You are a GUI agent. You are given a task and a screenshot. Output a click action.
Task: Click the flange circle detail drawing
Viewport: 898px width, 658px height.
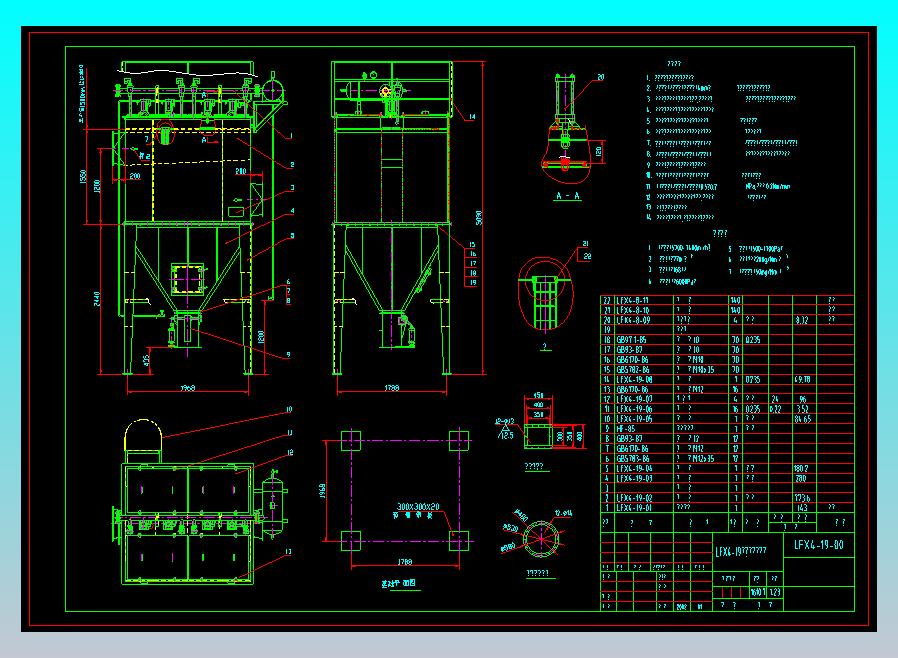tap(540, 538)
